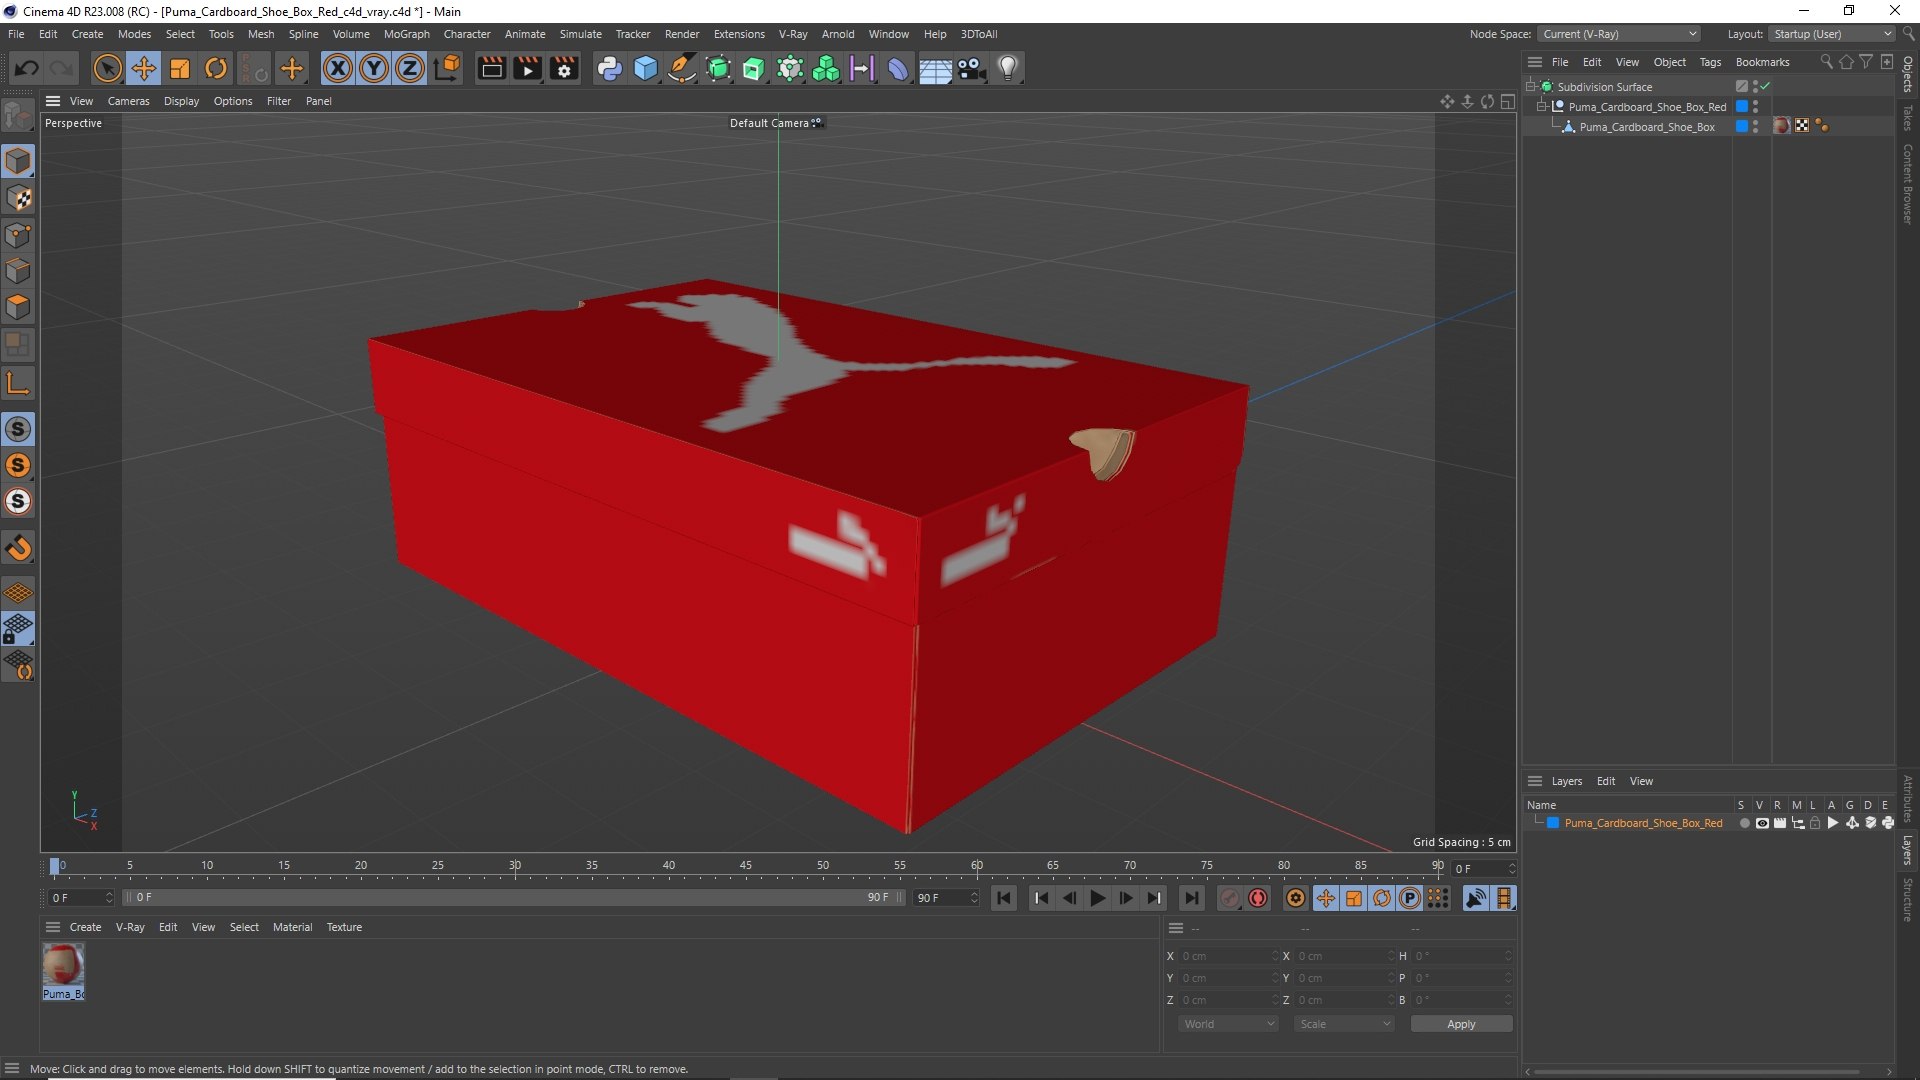Click the preview range slider bar
Image resolution: width=1920 pixels, height=1080 pixels.
pos(513,898)
